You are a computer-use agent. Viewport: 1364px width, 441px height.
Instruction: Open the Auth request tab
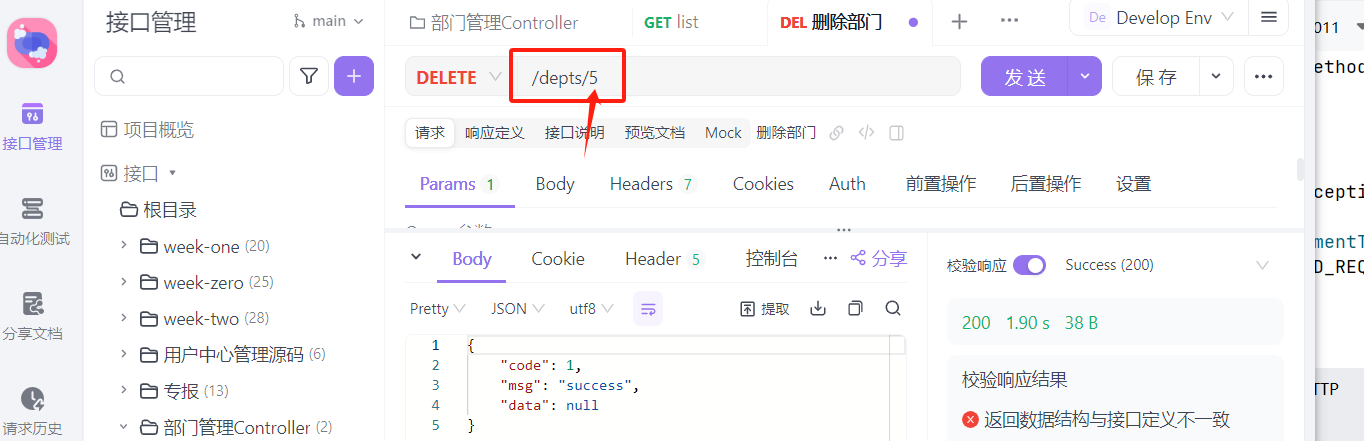(x=847, y=184)
